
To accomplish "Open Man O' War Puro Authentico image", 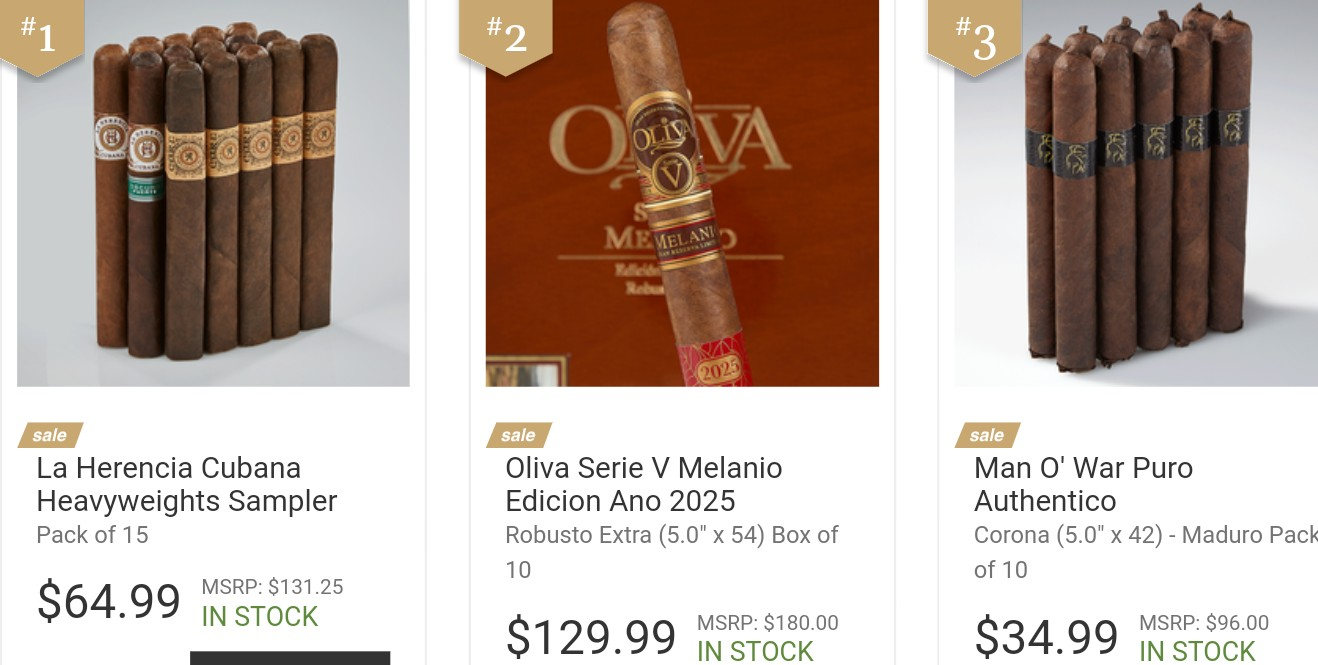I will 1136,193.
